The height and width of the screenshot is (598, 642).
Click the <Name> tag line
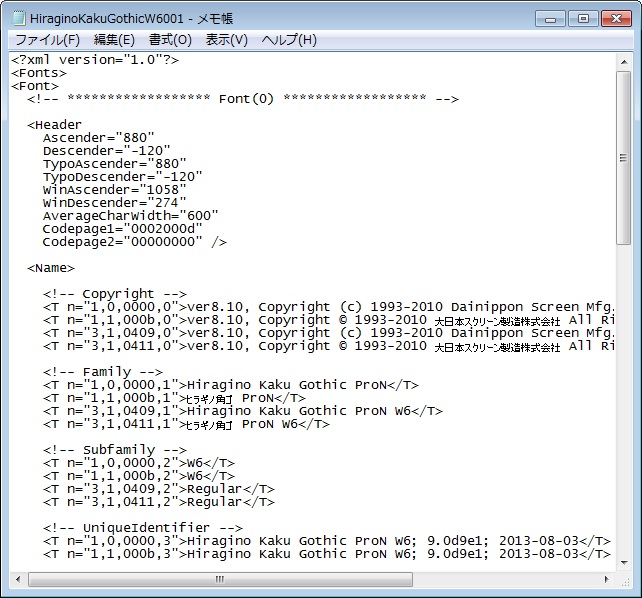tap(51, 268)
